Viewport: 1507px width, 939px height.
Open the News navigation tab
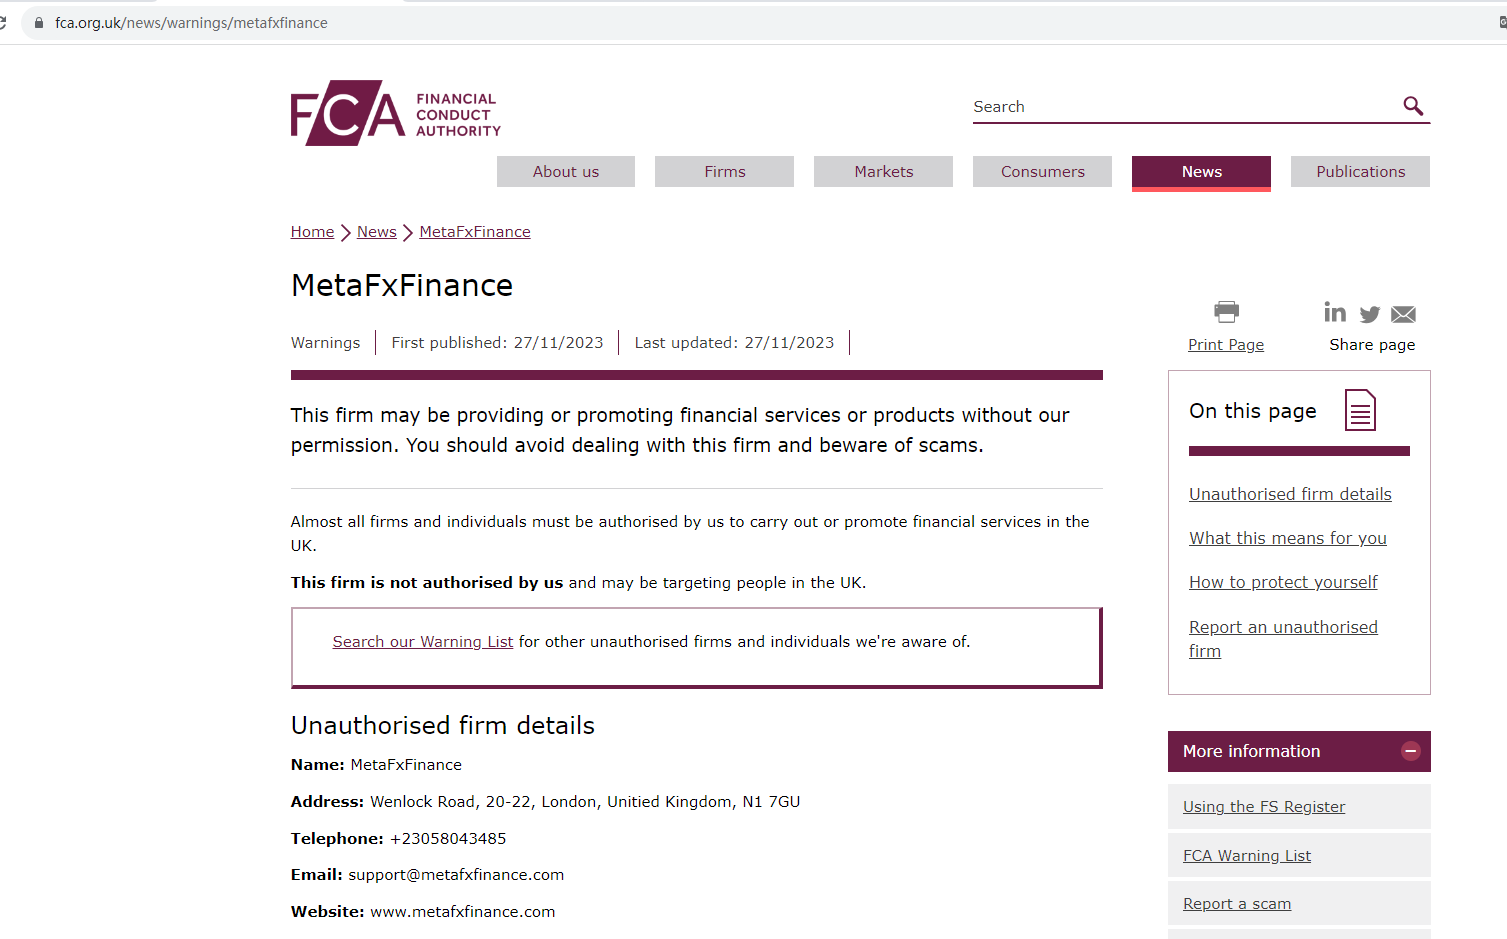pyautogui.click(x=1201, y=172)
